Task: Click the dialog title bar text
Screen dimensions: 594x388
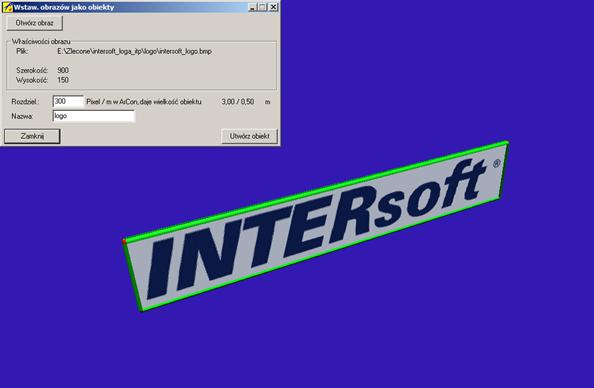Action: coord(64,7)
